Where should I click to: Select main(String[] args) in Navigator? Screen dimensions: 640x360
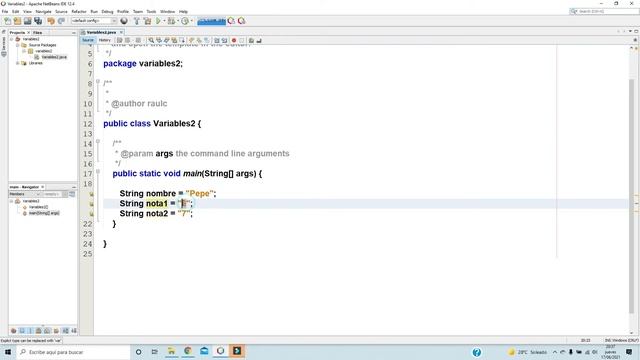pyautogui.click(x=44, y=213)
